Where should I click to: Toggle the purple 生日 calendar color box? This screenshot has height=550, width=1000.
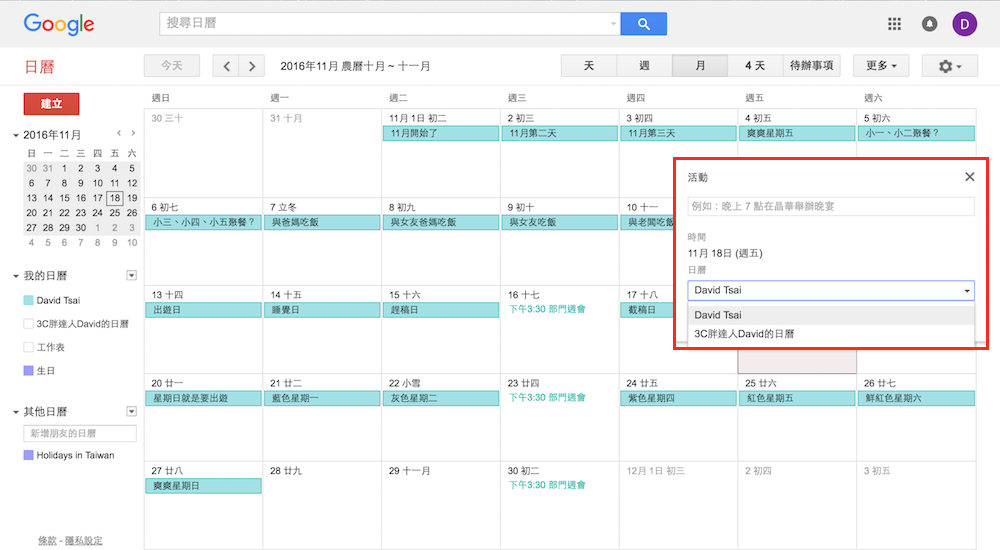pyautogui.click(x=28, y=371)
